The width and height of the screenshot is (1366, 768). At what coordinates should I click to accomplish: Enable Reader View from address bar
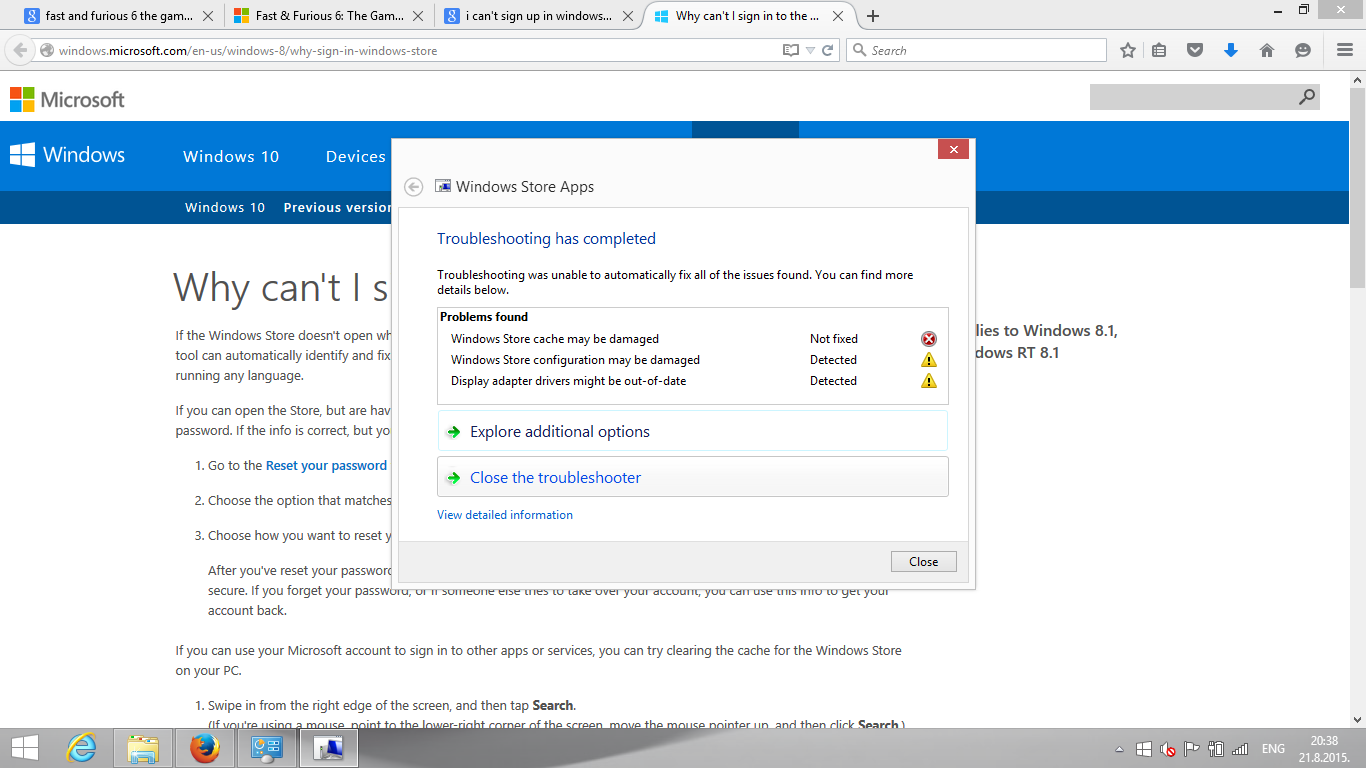791,50
